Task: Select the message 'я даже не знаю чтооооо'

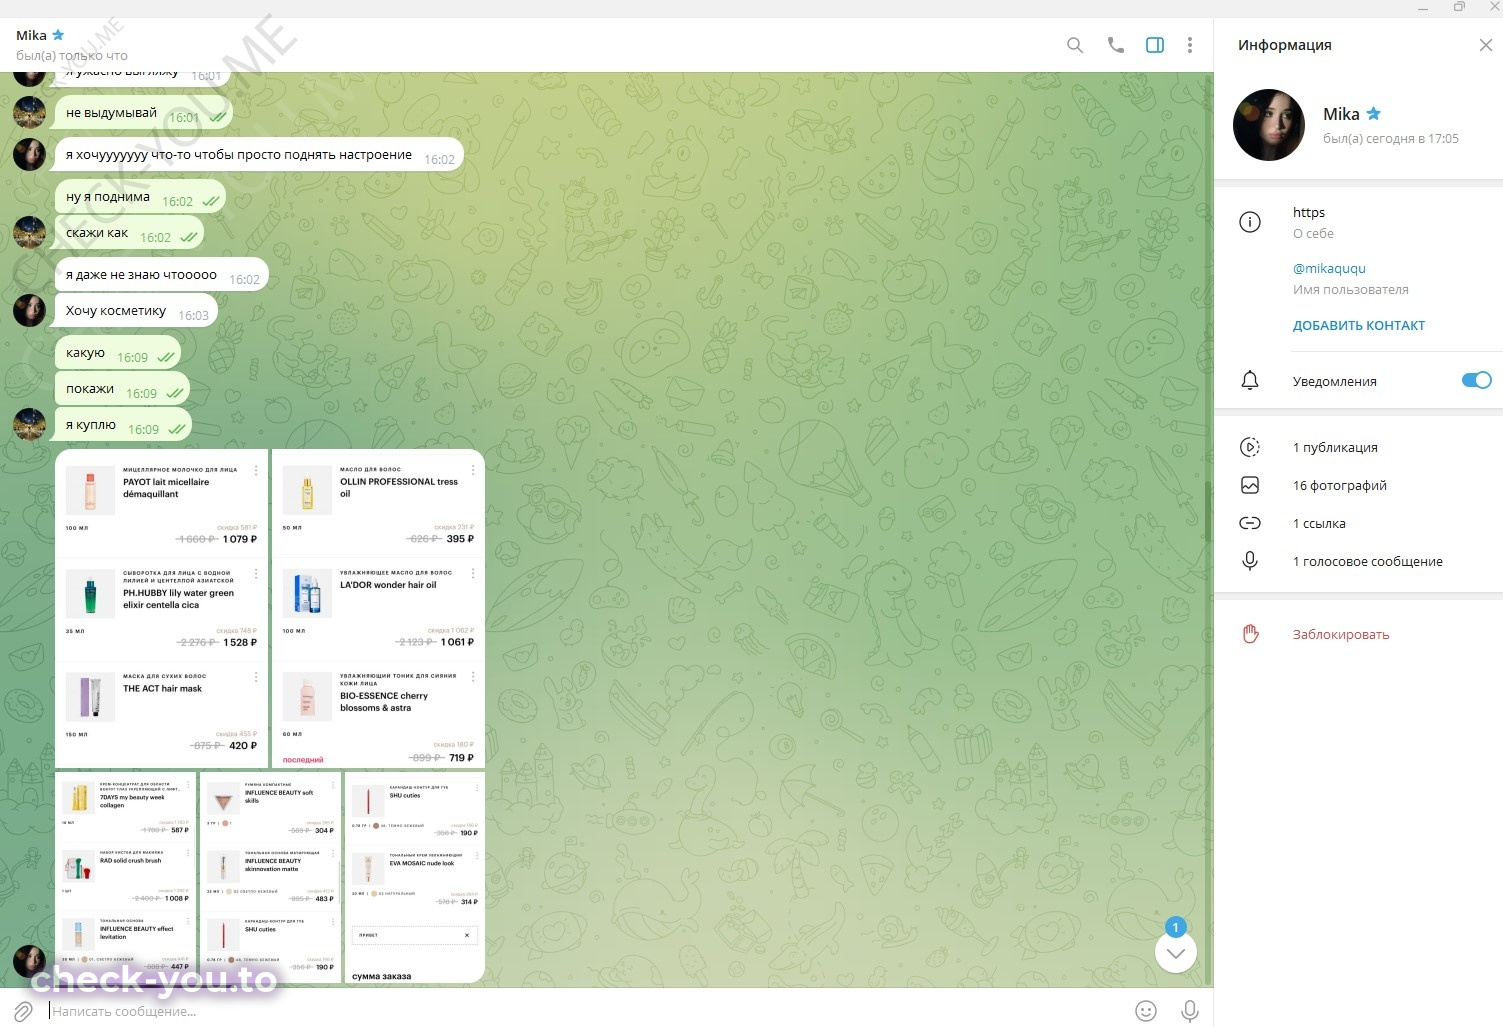Action: [x=162, y=275]
